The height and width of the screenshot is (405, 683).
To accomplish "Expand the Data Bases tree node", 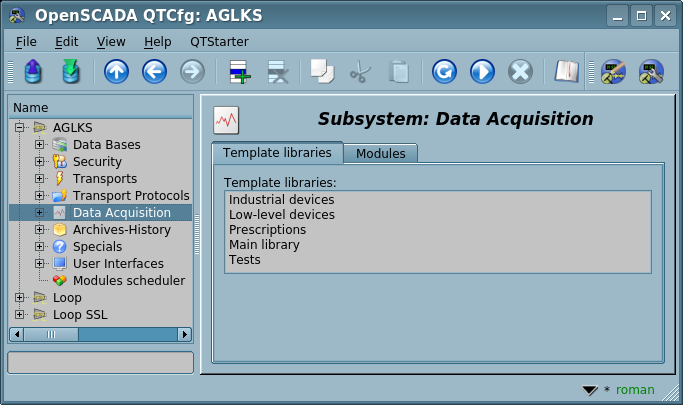I will [x=40, y=145].
